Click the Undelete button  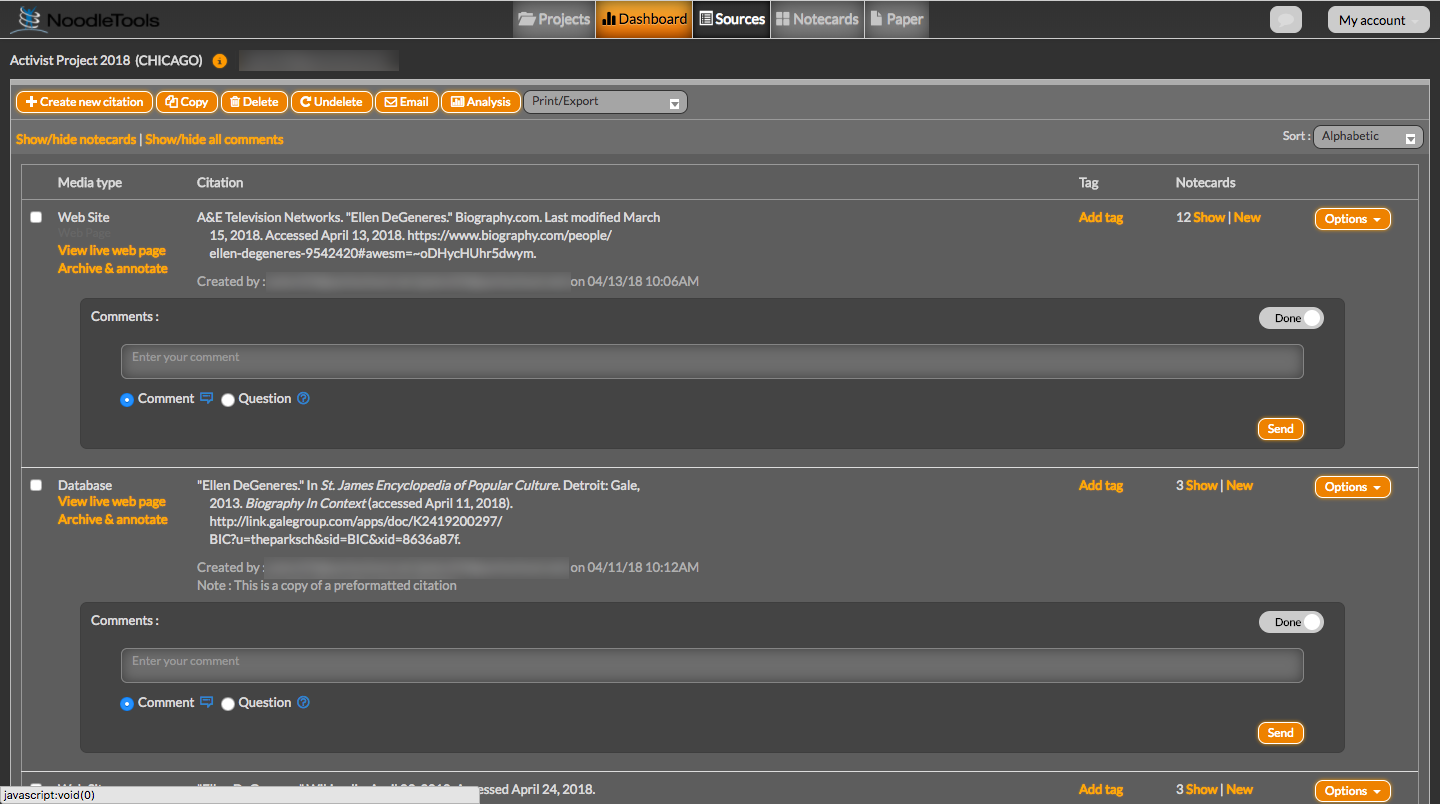tap(332, 102)
